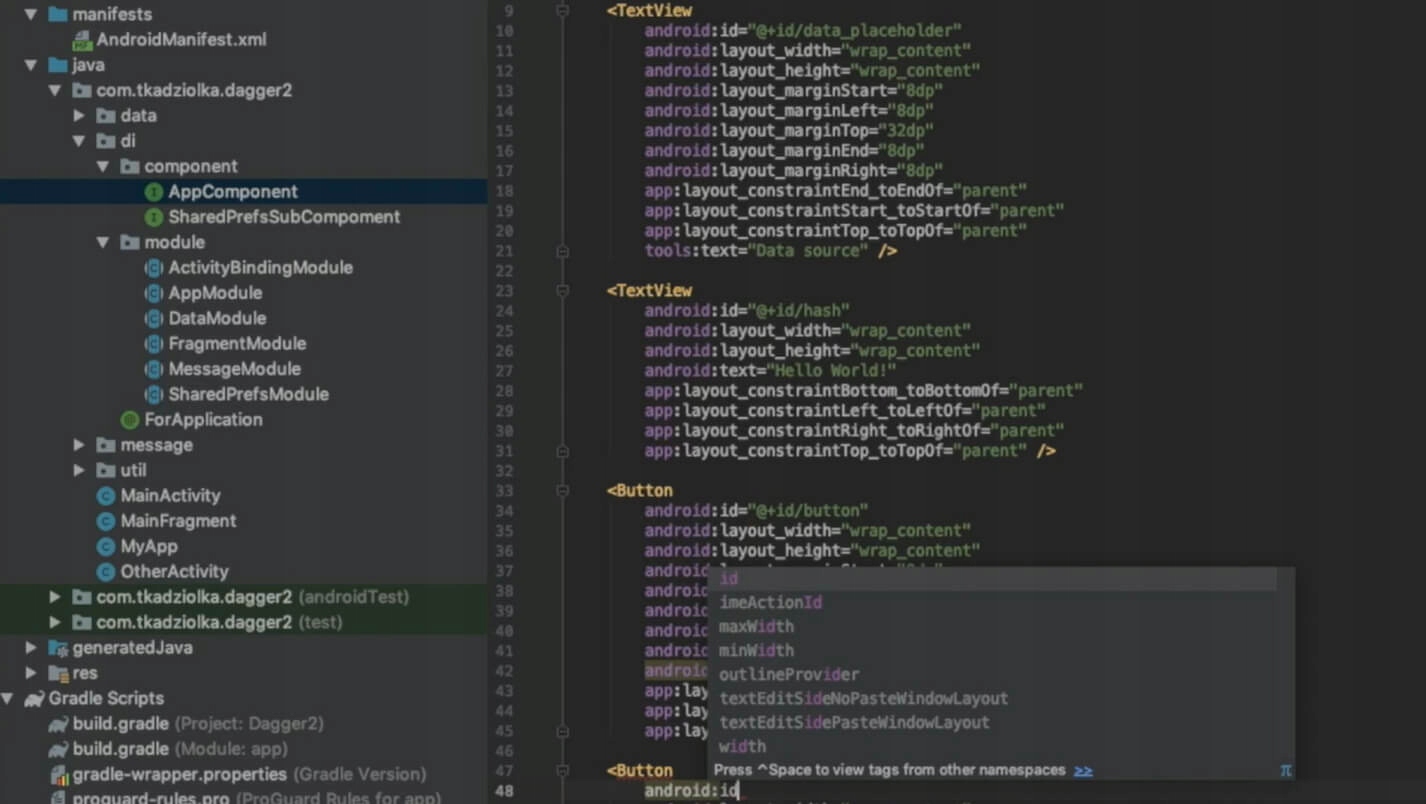Click the build.gradle (Project: Dagger2) file icon

pos(57,724)
